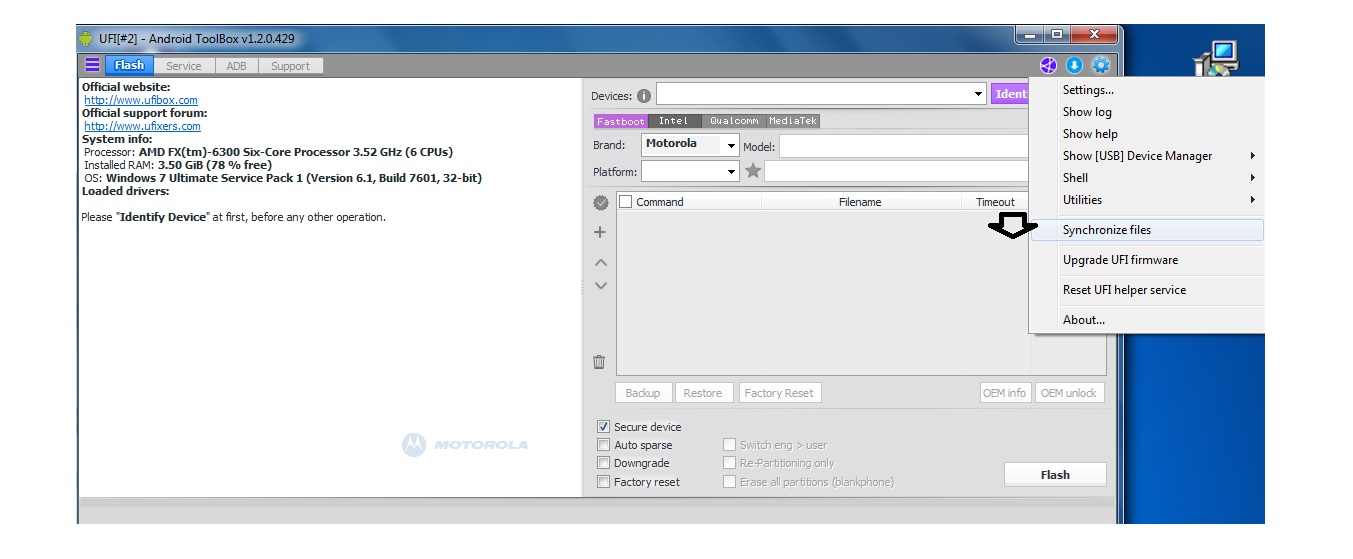Add a command with the plus icon
The width and height of the screenshot is (1353, 559).
pyautogui.click(x=600, y=232)
